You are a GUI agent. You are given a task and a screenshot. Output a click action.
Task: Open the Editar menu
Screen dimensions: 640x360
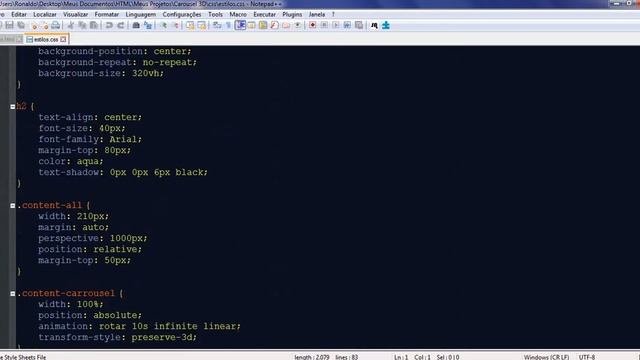tap(19, 14)
